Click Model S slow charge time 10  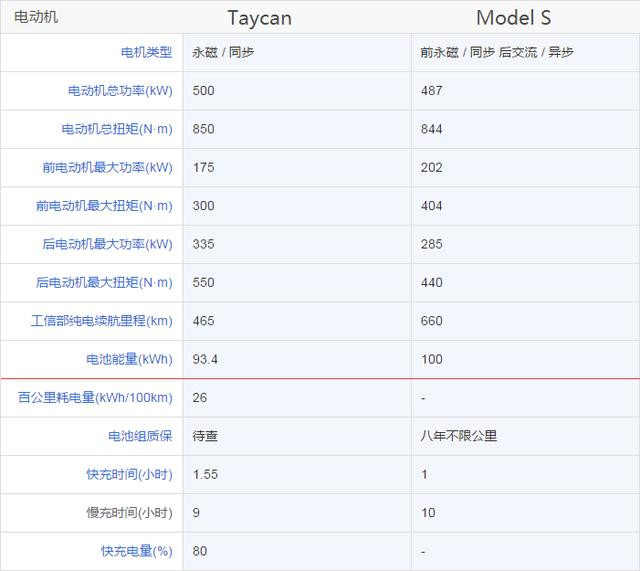pyautogui.click(x=428, y=513)
